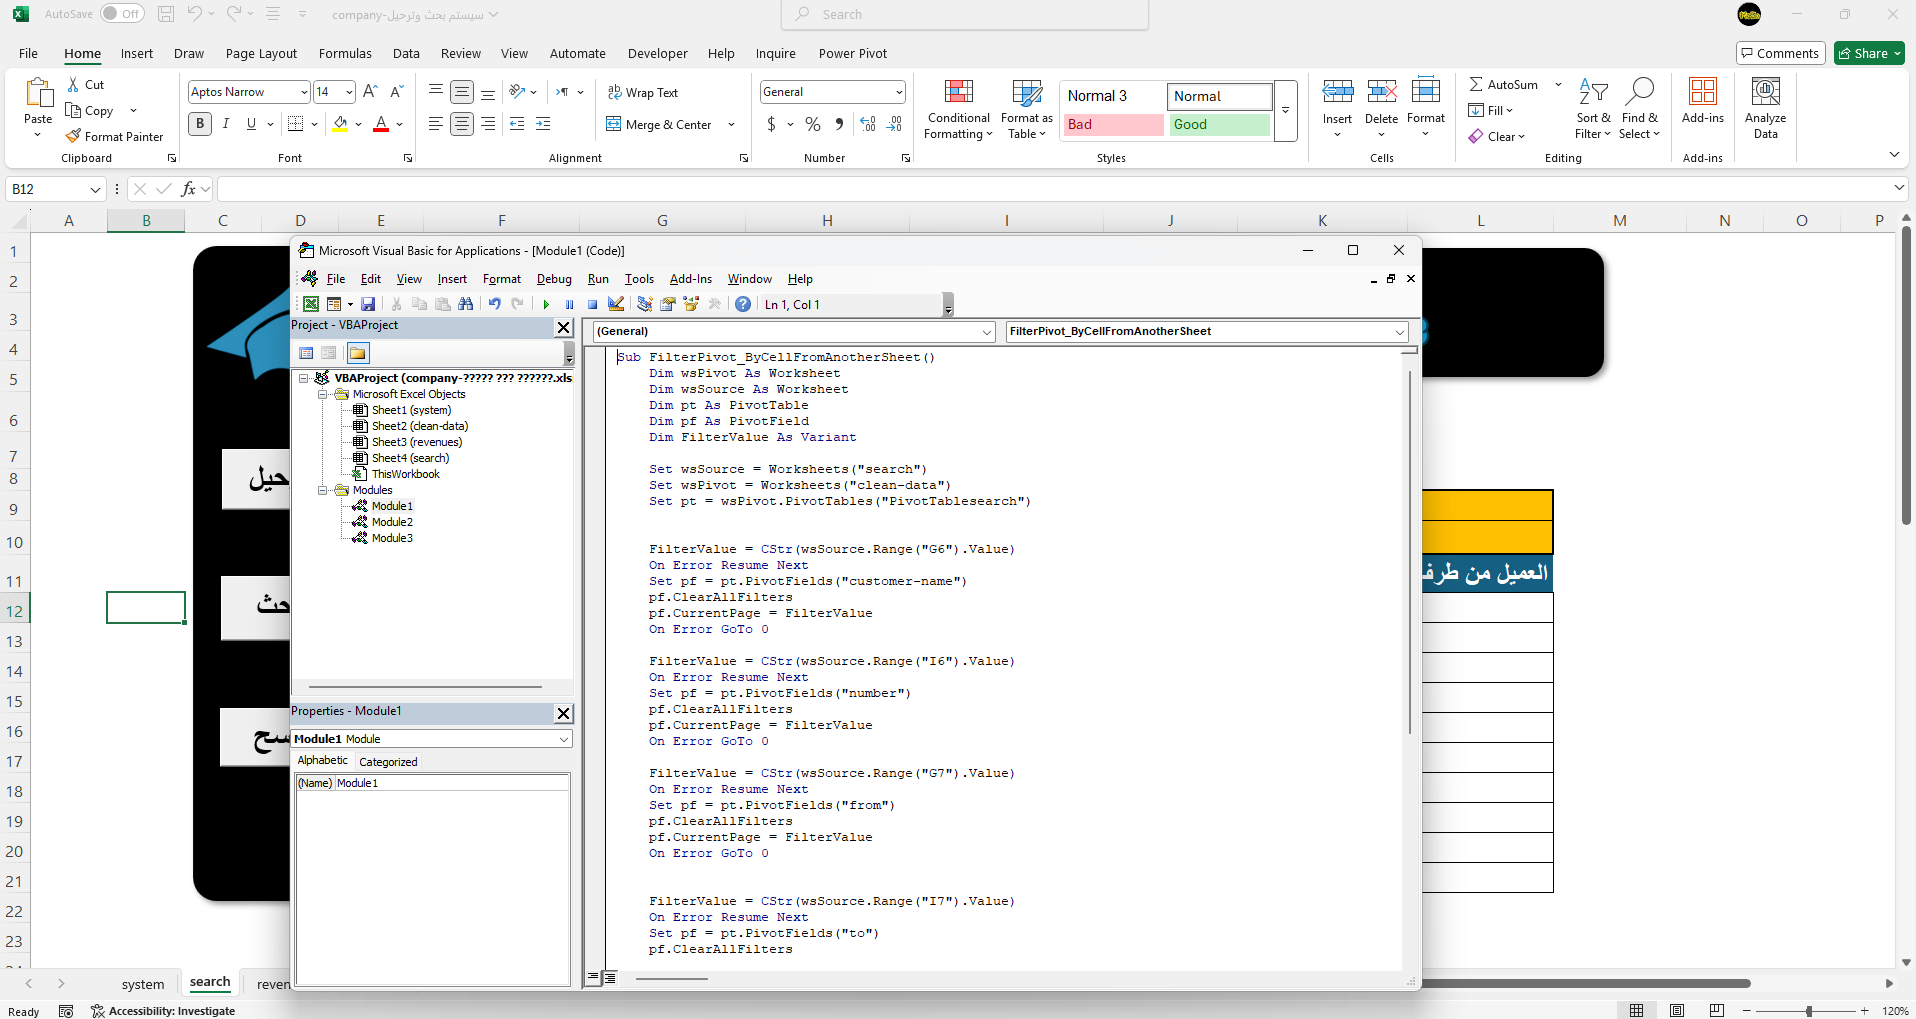Viewport: 1916px width, 1019px height.
Task: Open the Debug menu in VBA editor
Action: [x=554, y=279]
